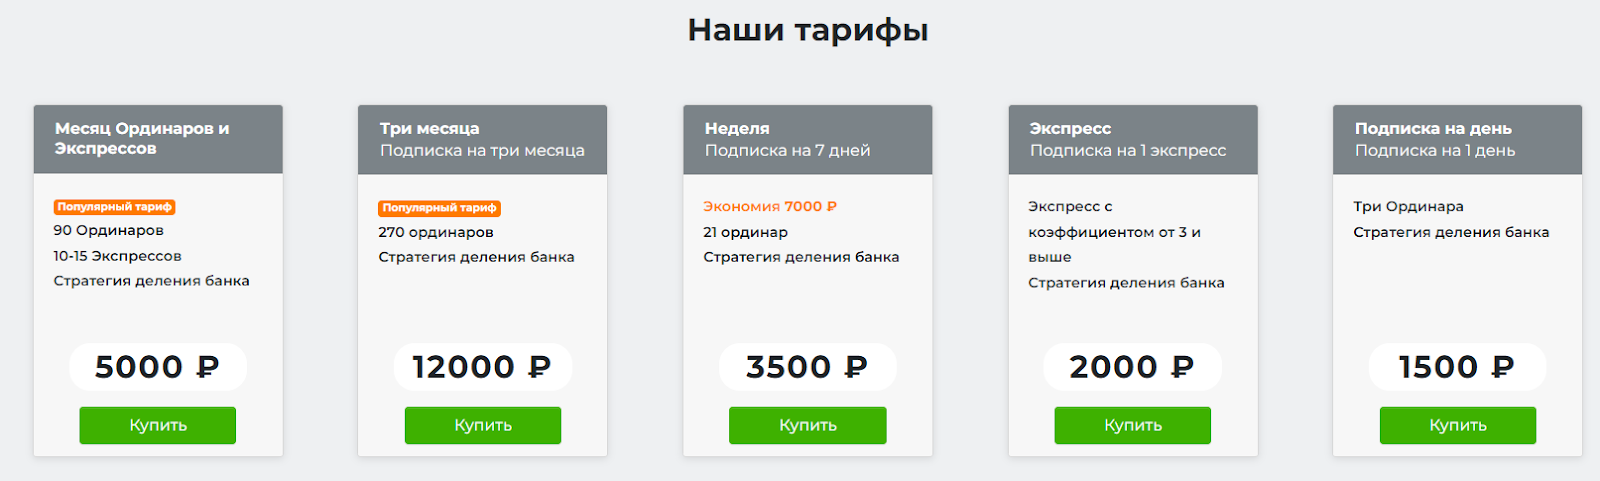Buy the Неделя plan for 3500 ₽
Image resolution: width=1600 pixels, height=481 pixels.
click(807, 425)
